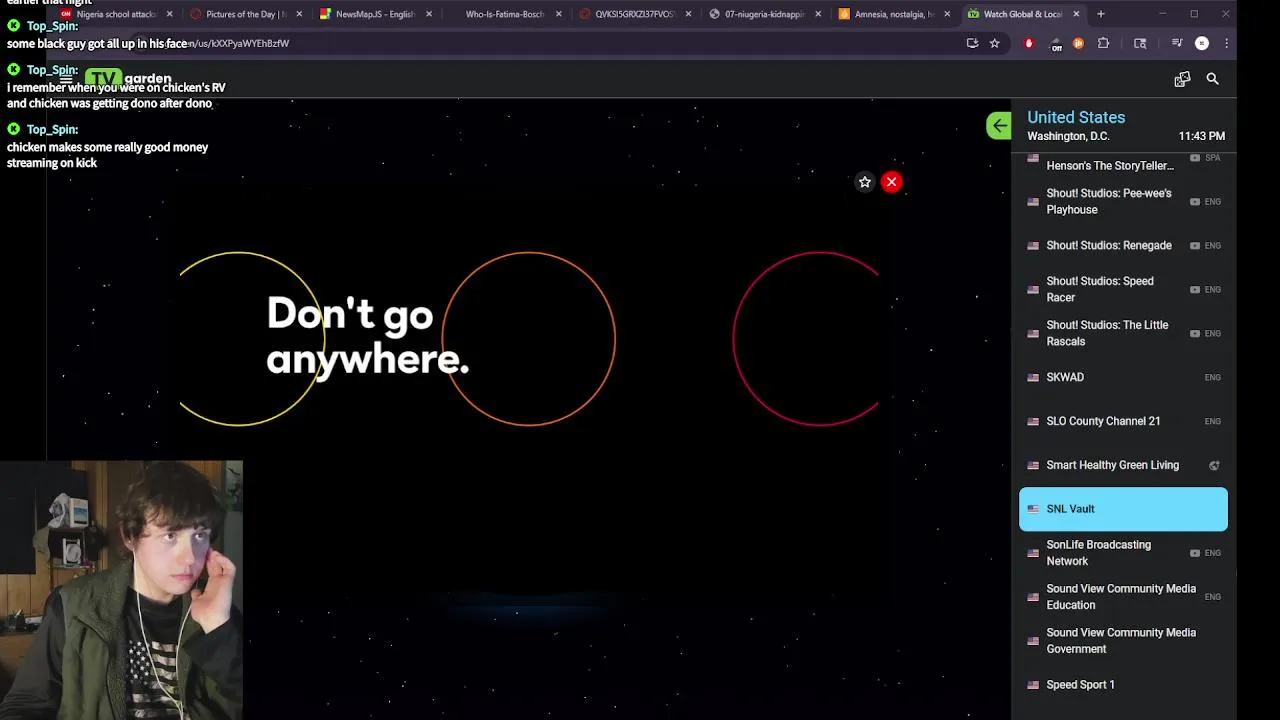Click the US flag beside Speed Sport 1

point(1033,685)
